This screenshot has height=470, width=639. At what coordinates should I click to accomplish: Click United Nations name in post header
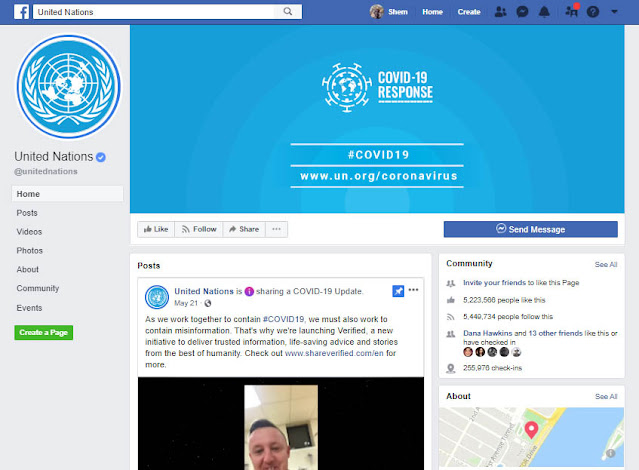point(204,291)
